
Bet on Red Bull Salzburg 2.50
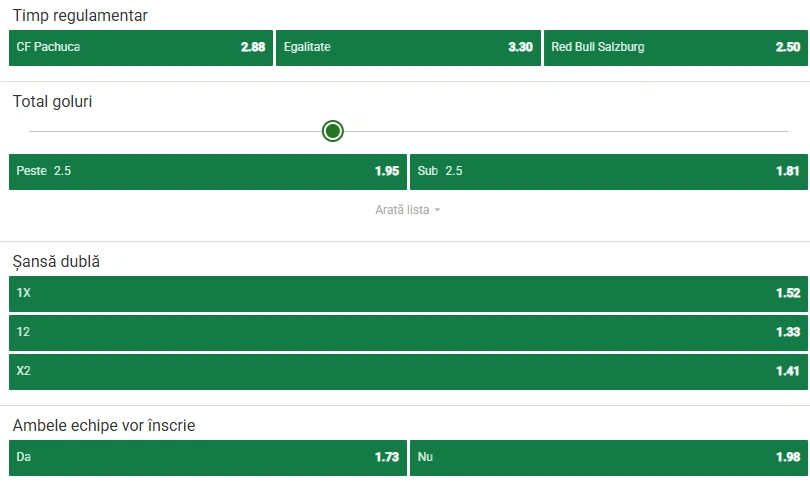(676, 48)
